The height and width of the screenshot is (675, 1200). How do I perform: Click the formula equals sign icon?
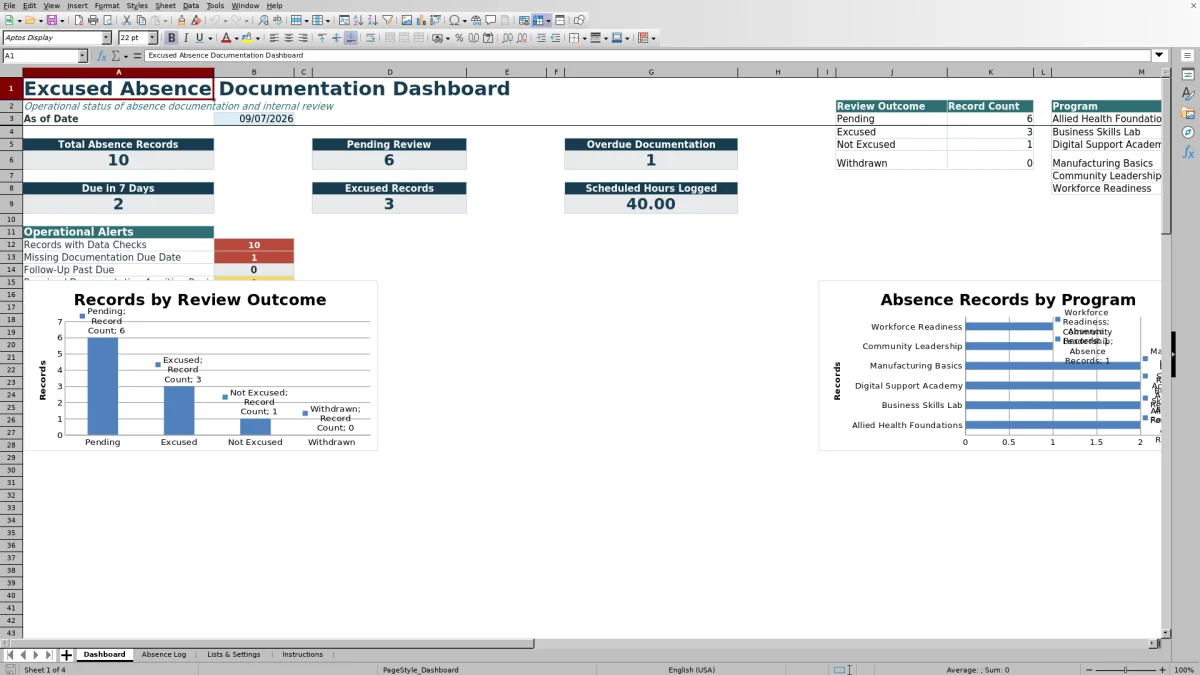[136, 56]
